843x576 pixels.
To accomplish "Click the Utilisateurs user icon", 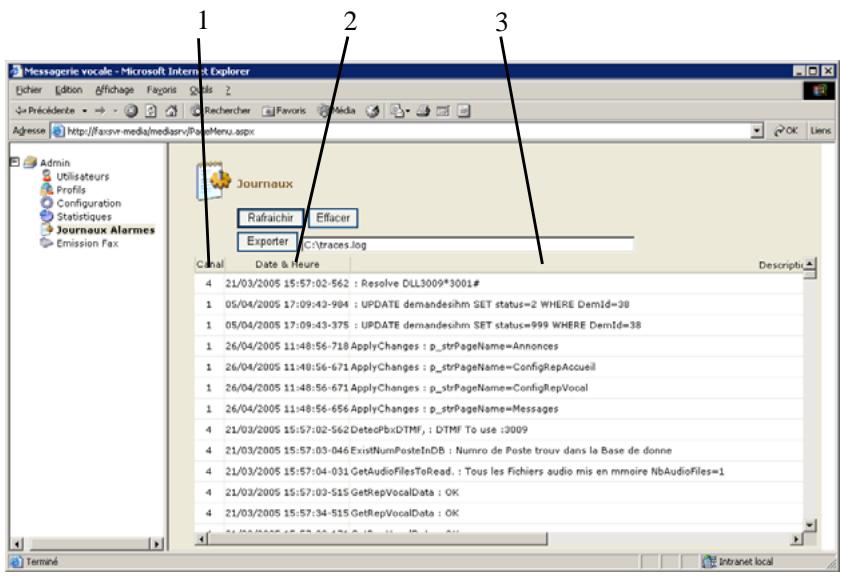I will (x=47, y=175).
